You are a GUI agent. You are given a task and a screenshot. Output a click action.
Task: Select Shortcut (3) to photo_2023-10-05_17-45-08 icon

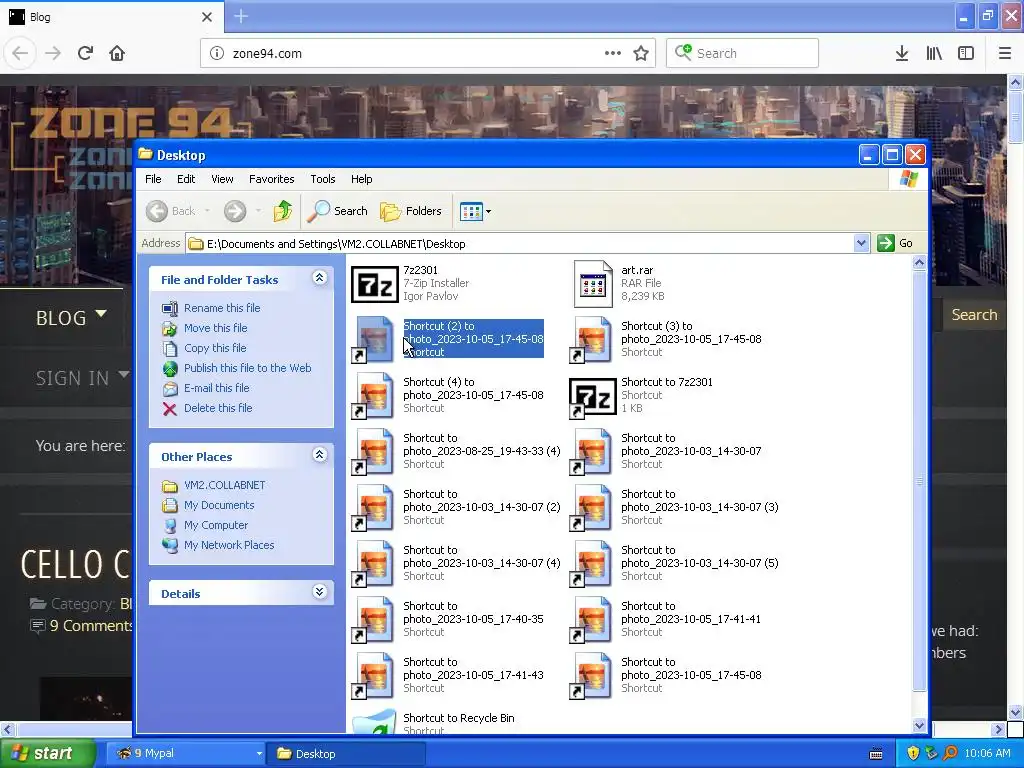coord(591,340)
